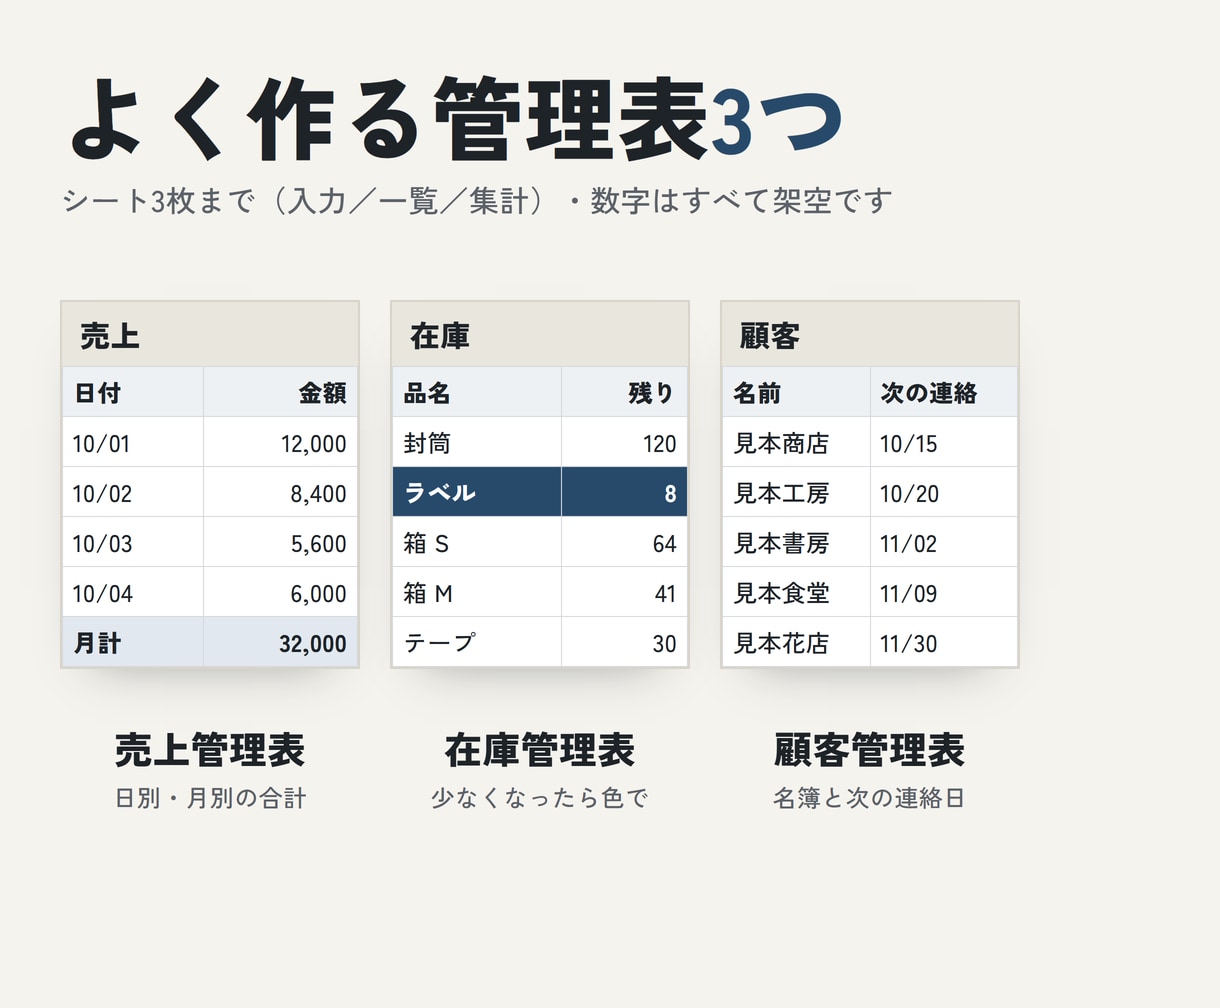Select the 封筒 item cell
The image size is (1220, 1008).
477,442
